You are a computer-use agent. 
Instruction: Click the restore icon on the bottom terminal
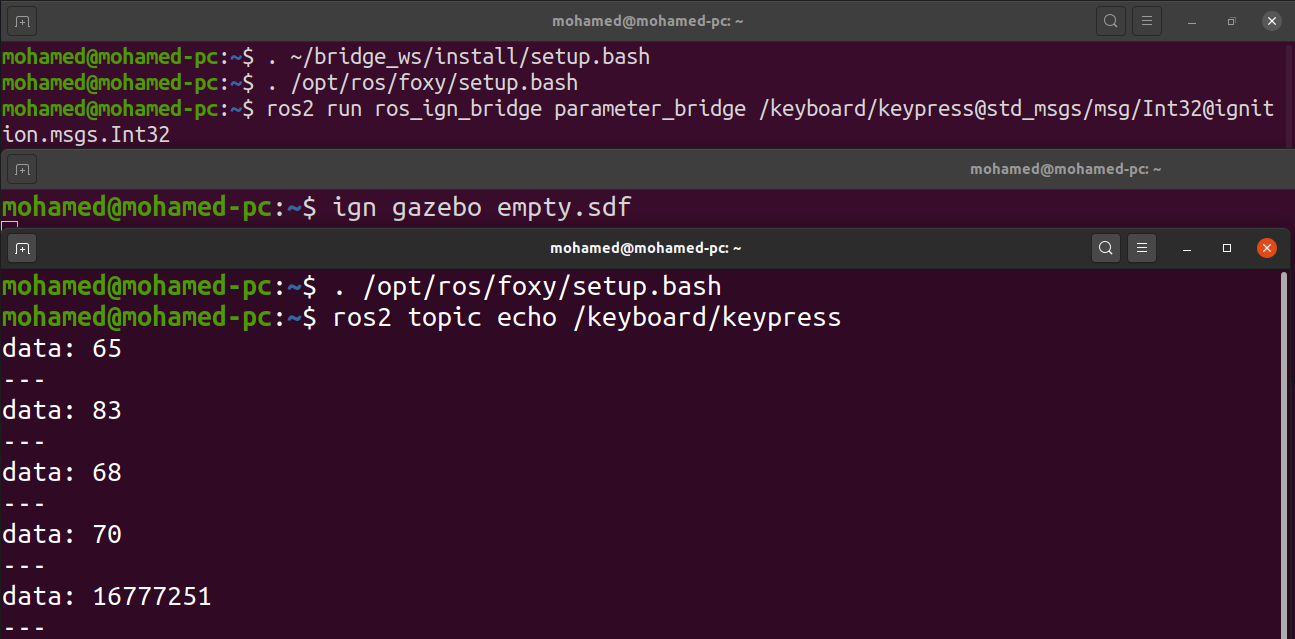click(1226, 247)
